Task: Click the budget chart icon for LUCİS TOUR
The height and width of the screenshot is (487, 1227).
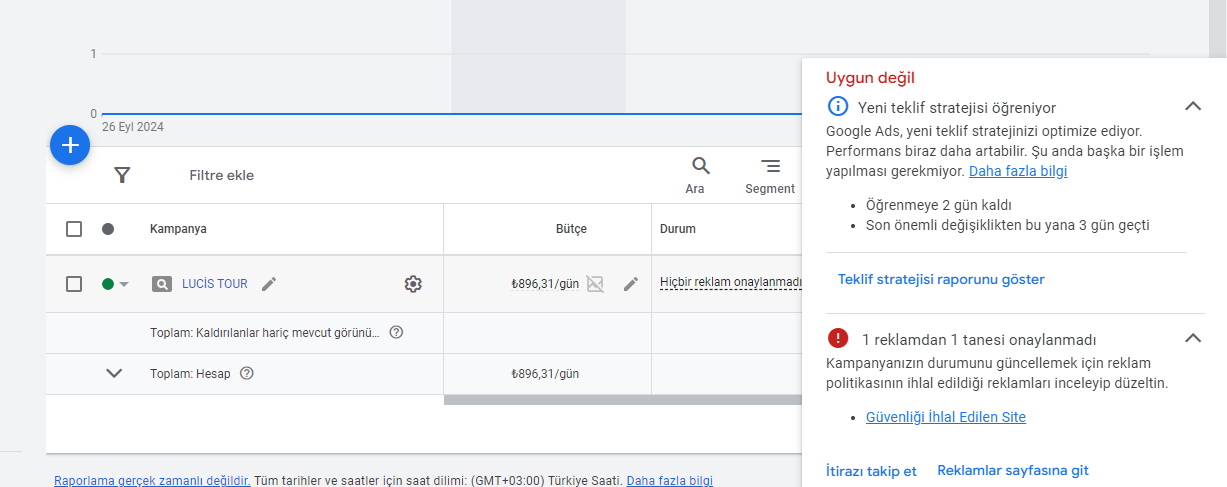Action: [595, 284]
